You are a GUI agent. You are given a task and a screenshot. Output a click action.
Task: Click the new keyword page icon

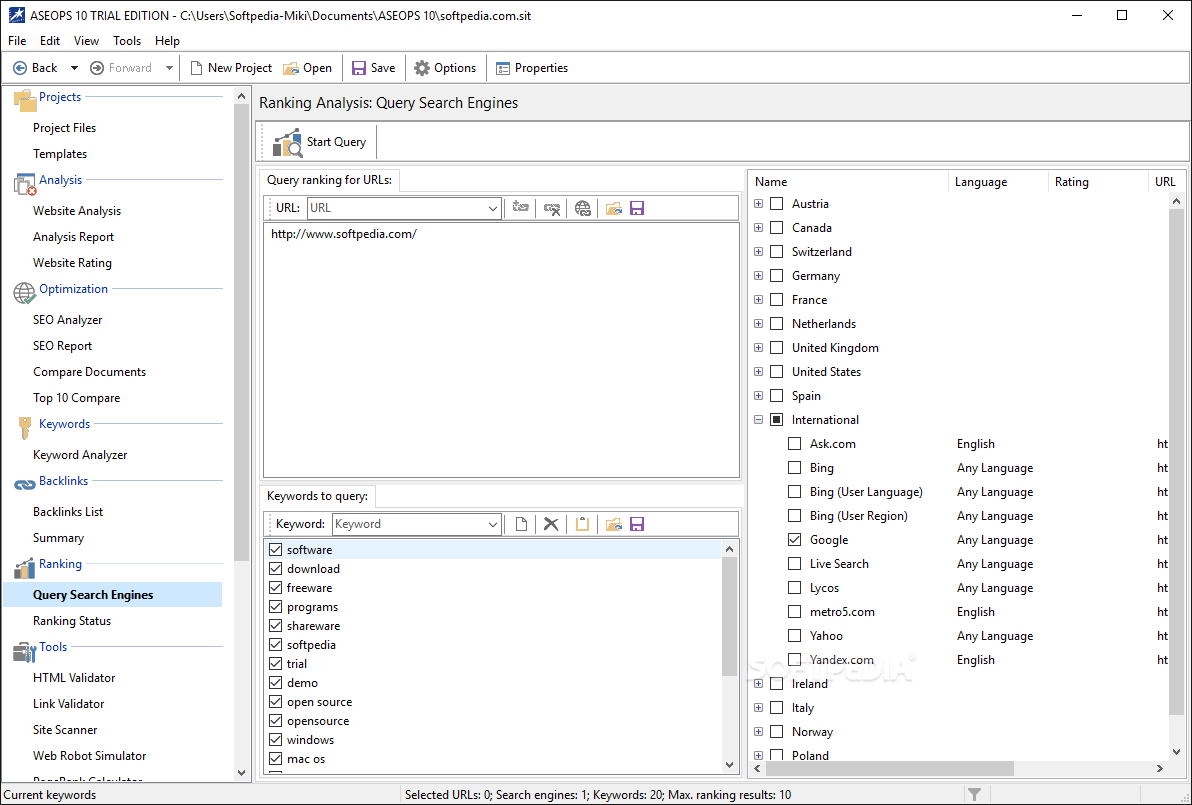point(521,524)
